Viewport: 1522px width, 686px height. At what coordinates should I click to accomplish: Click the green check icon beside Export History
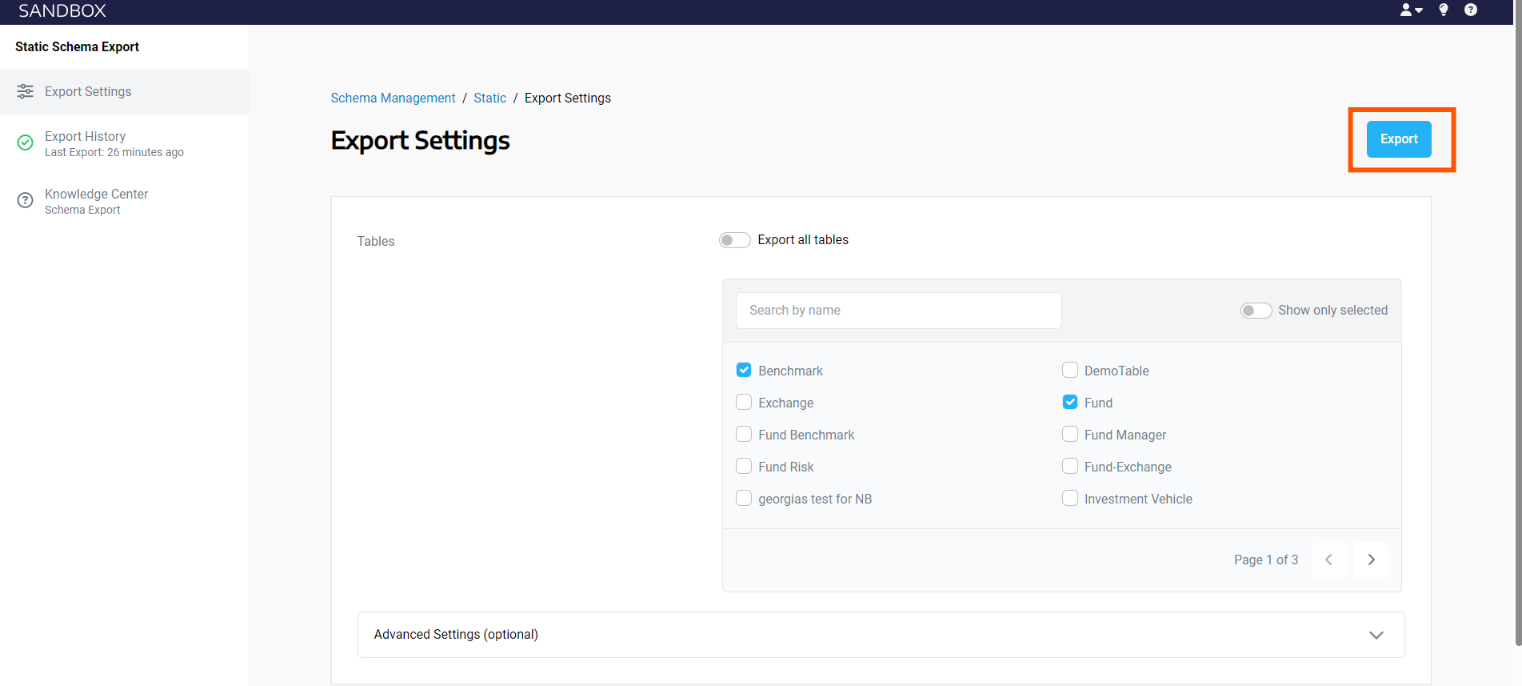click(x=24, y=143)
